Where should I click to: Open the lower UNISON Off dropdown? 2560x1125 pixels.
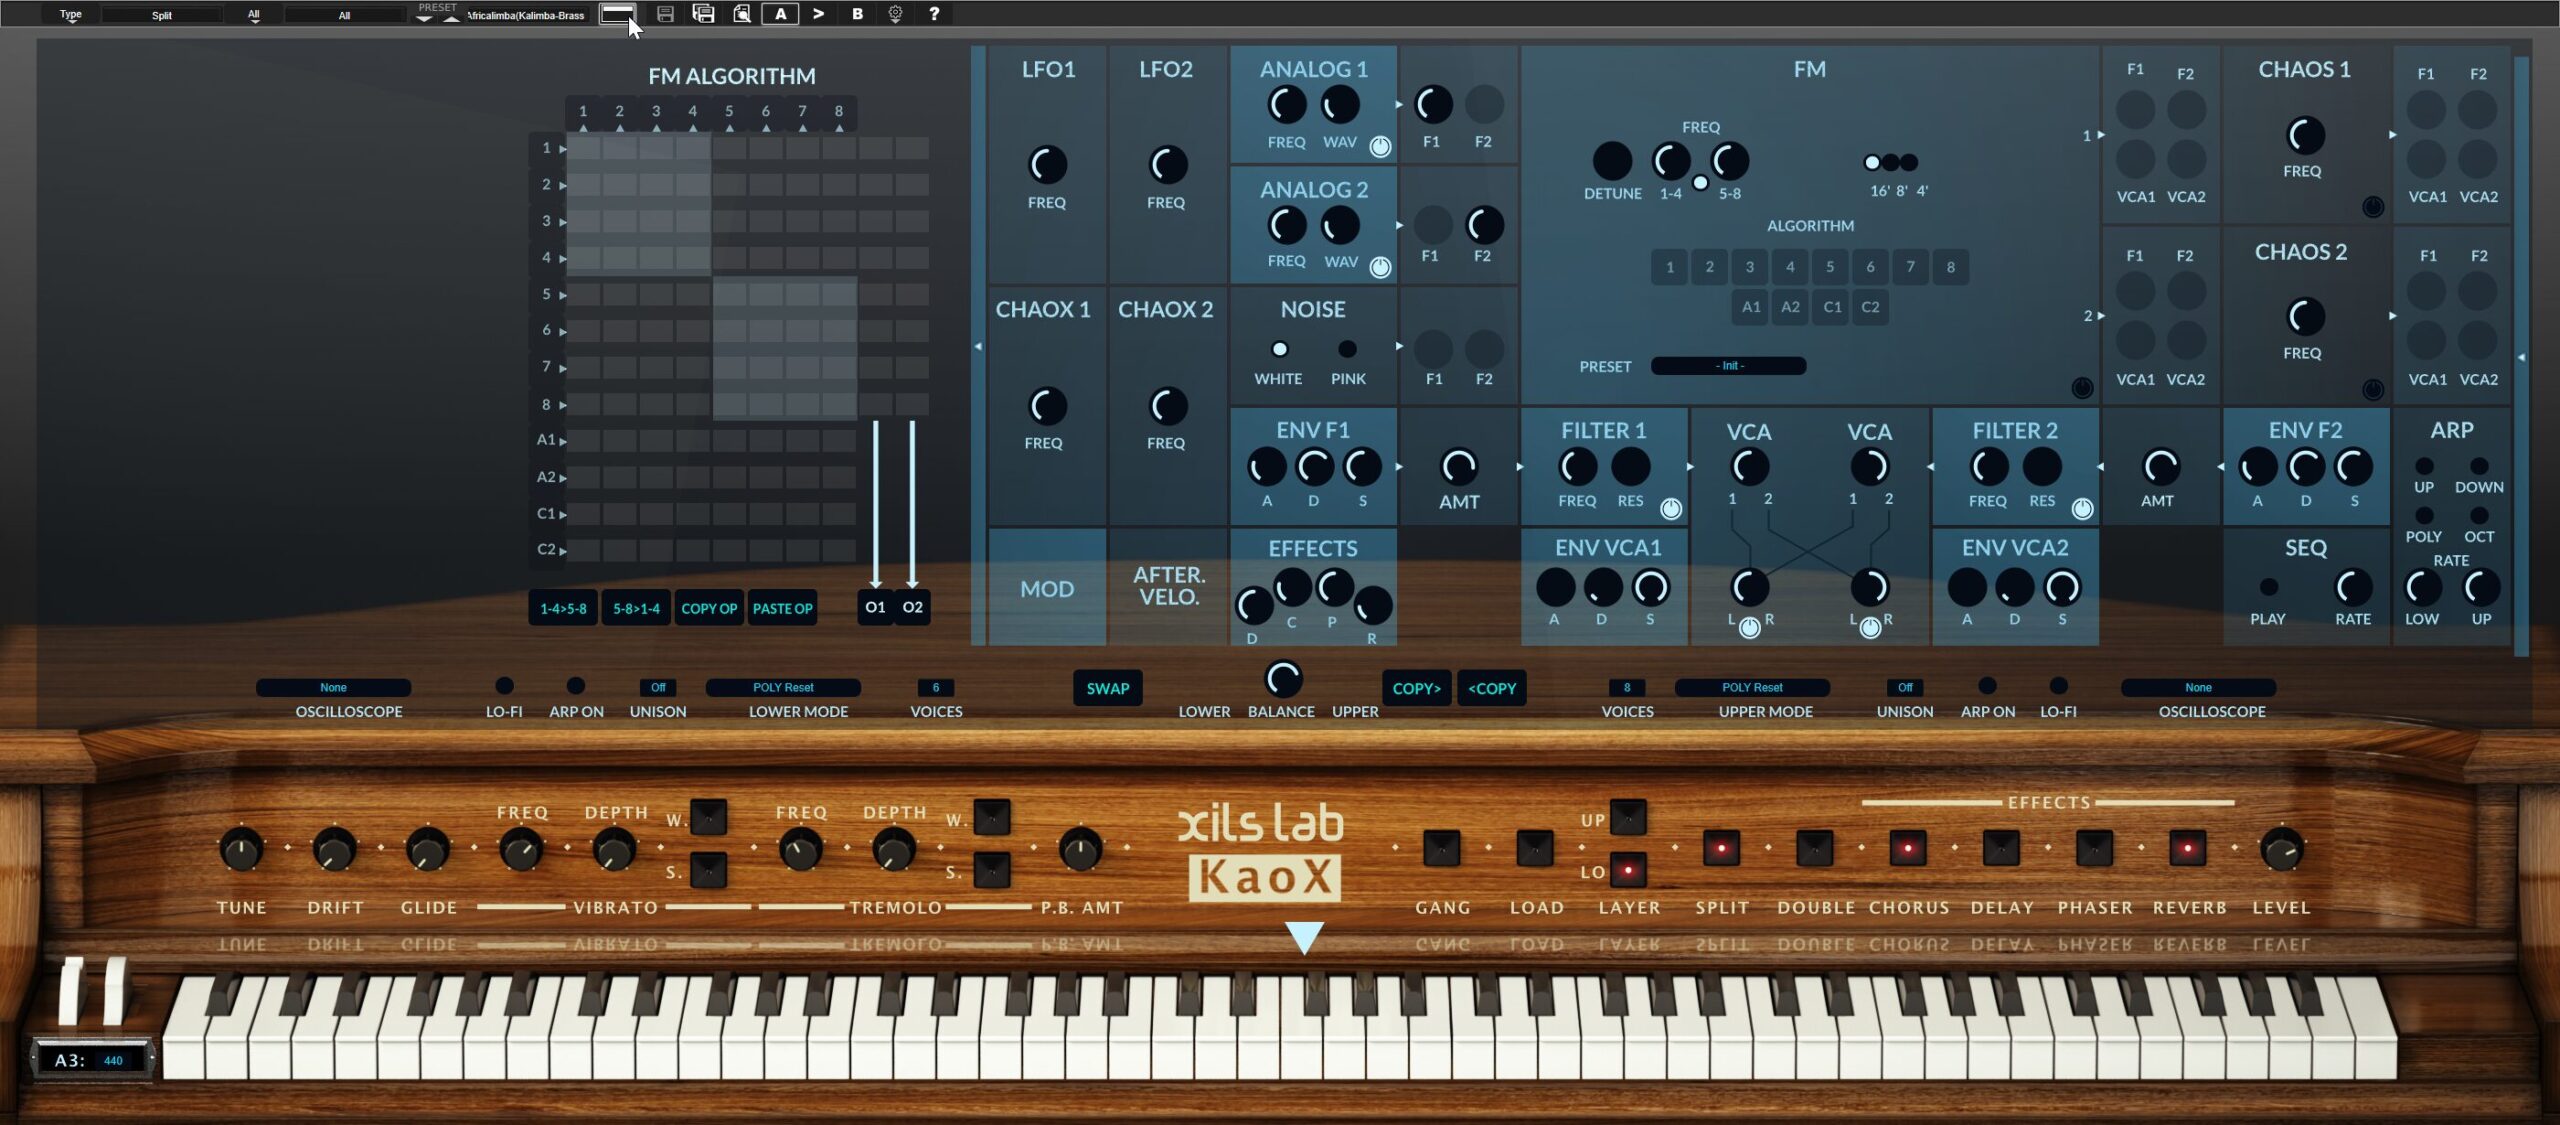[658, 688]
